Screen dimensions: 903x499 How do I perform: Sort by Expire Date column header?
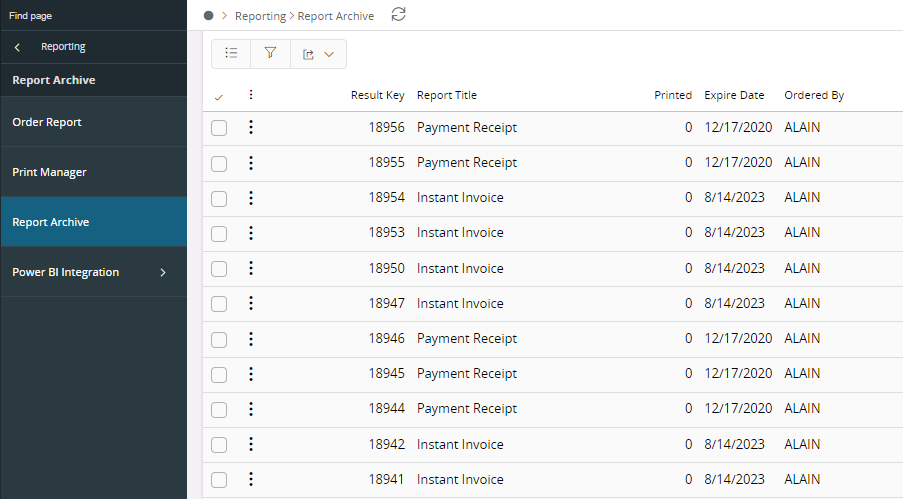[x=734, y=95]
